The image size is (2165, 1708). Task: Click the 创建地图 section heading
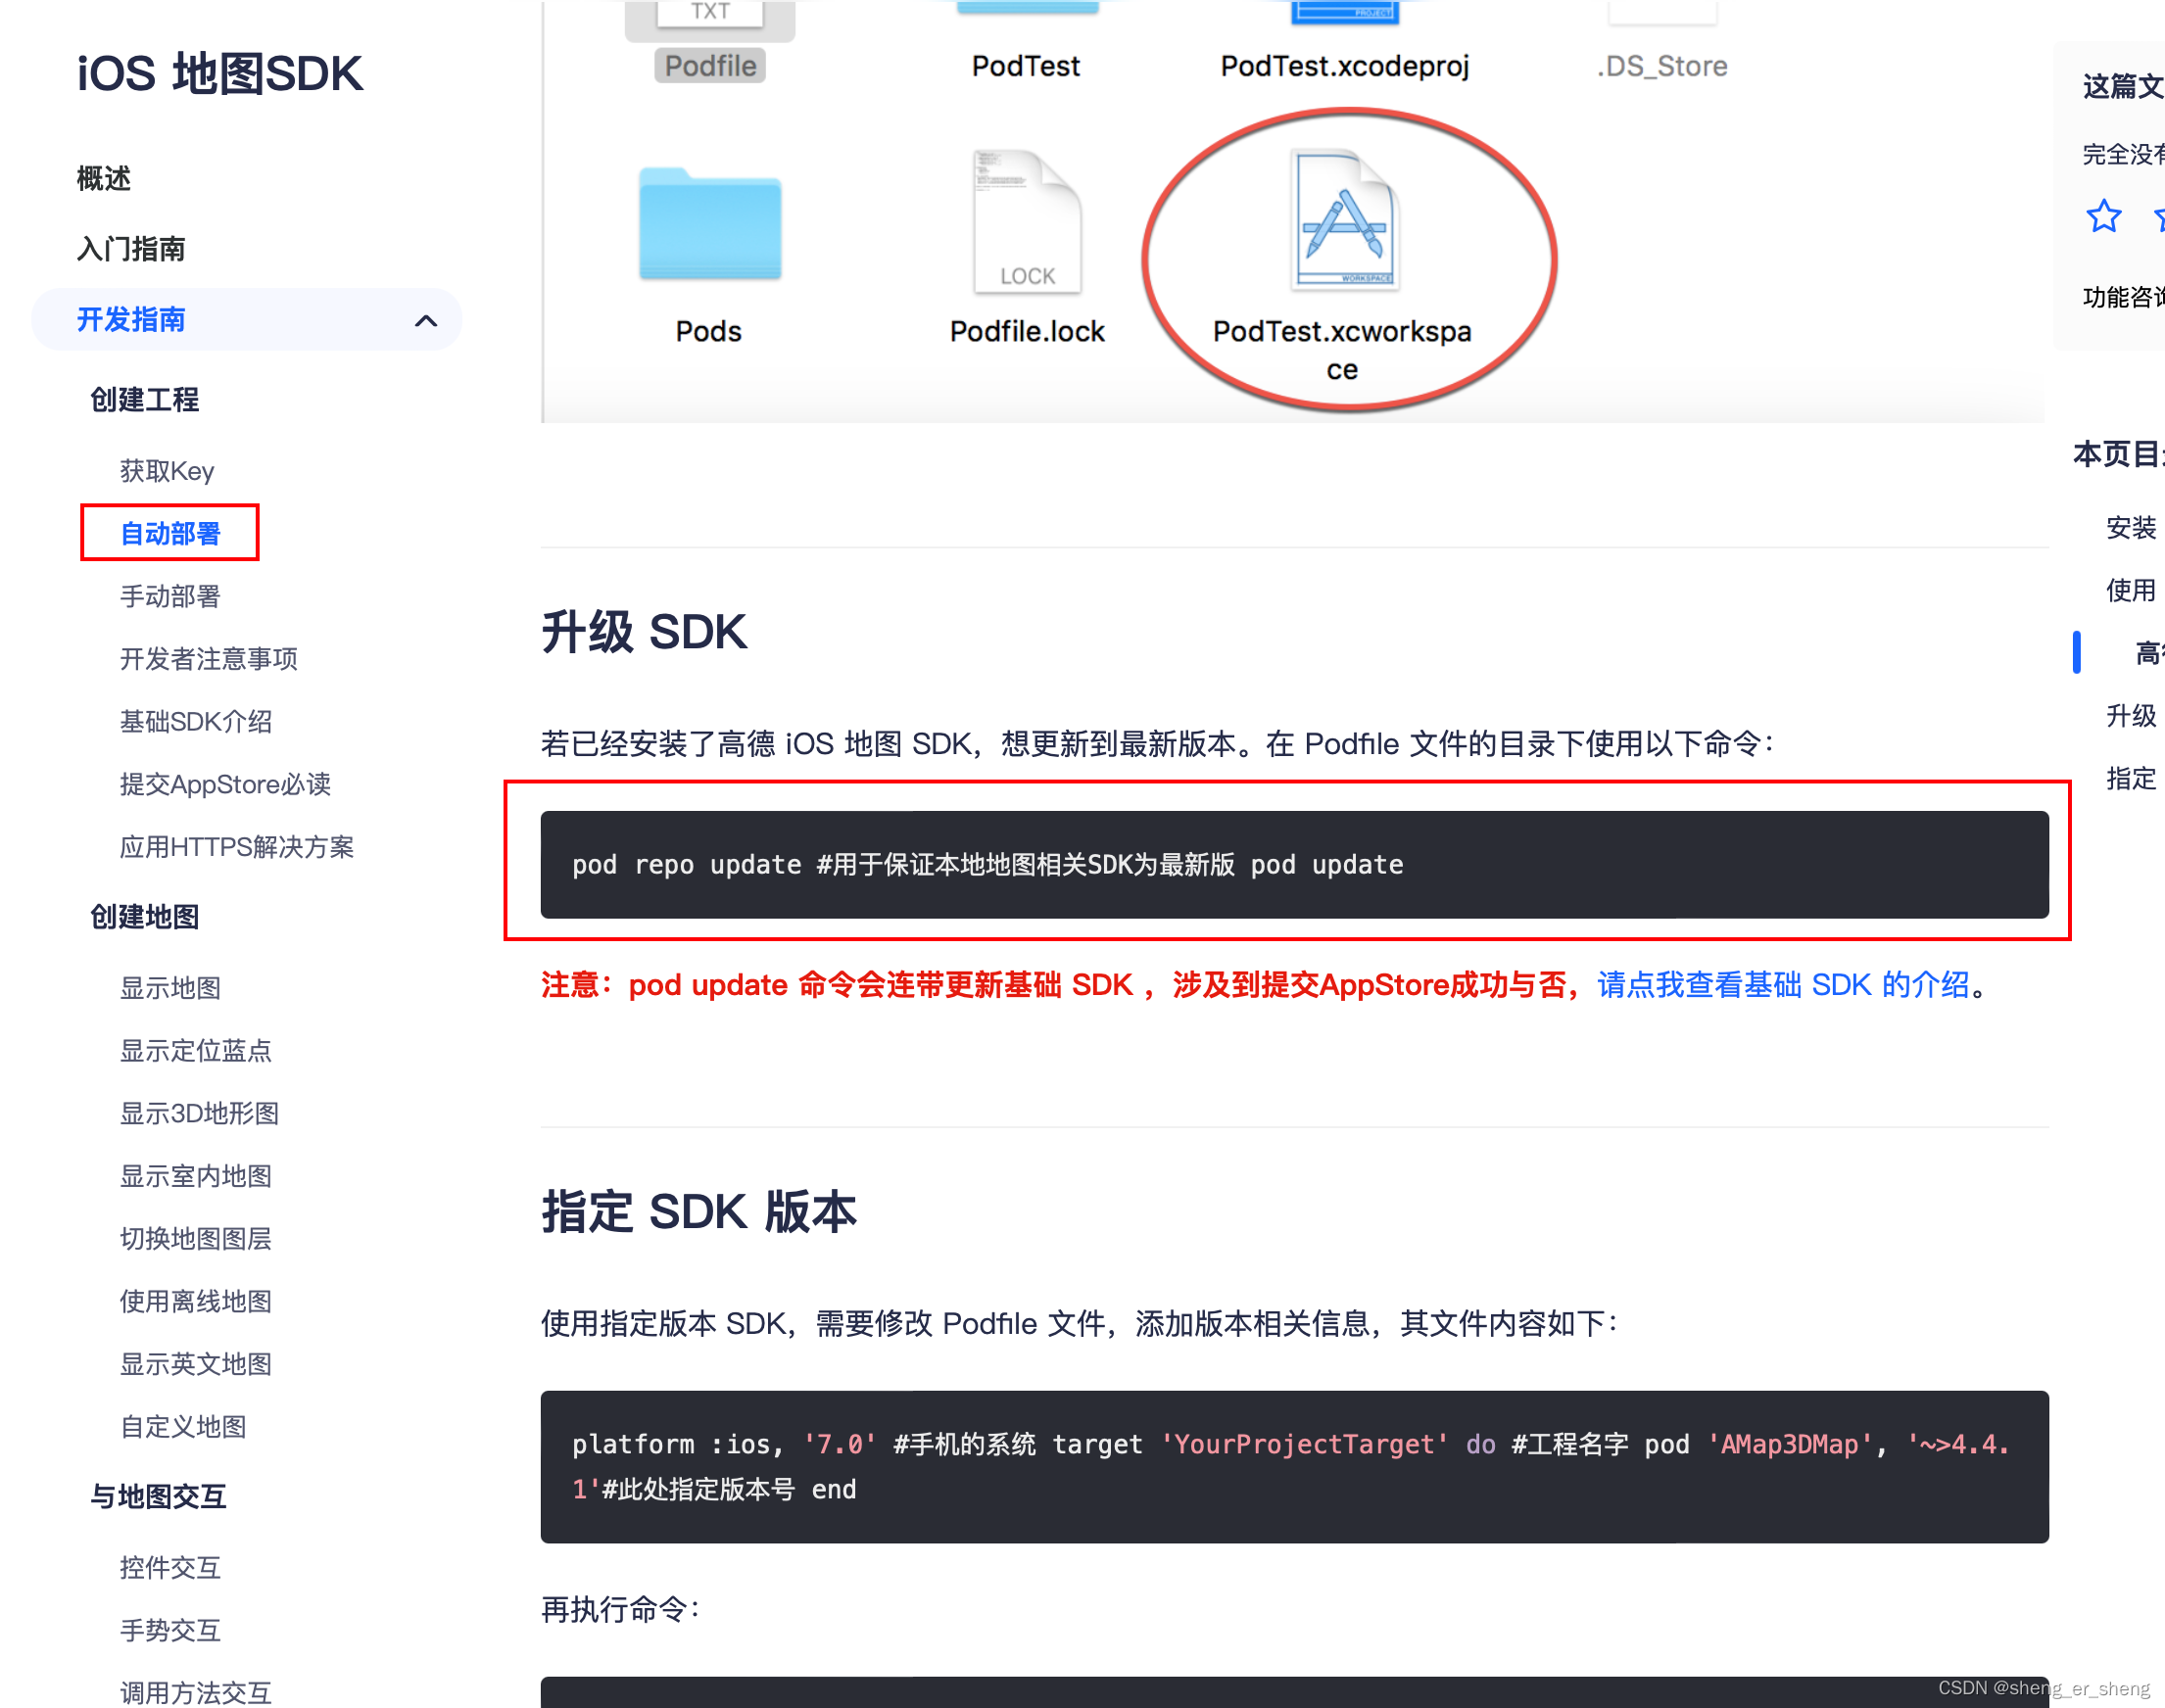[145, 917]
